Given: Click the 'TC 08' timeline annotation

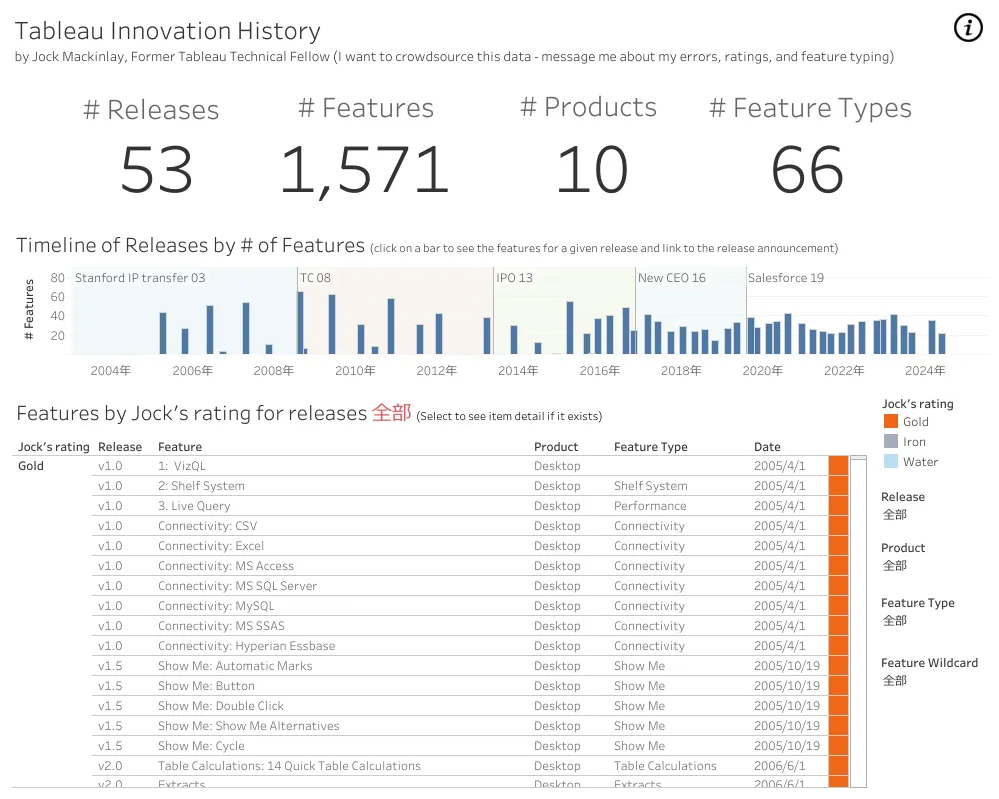Looking at the screenshot, I should tap(315, 278).
